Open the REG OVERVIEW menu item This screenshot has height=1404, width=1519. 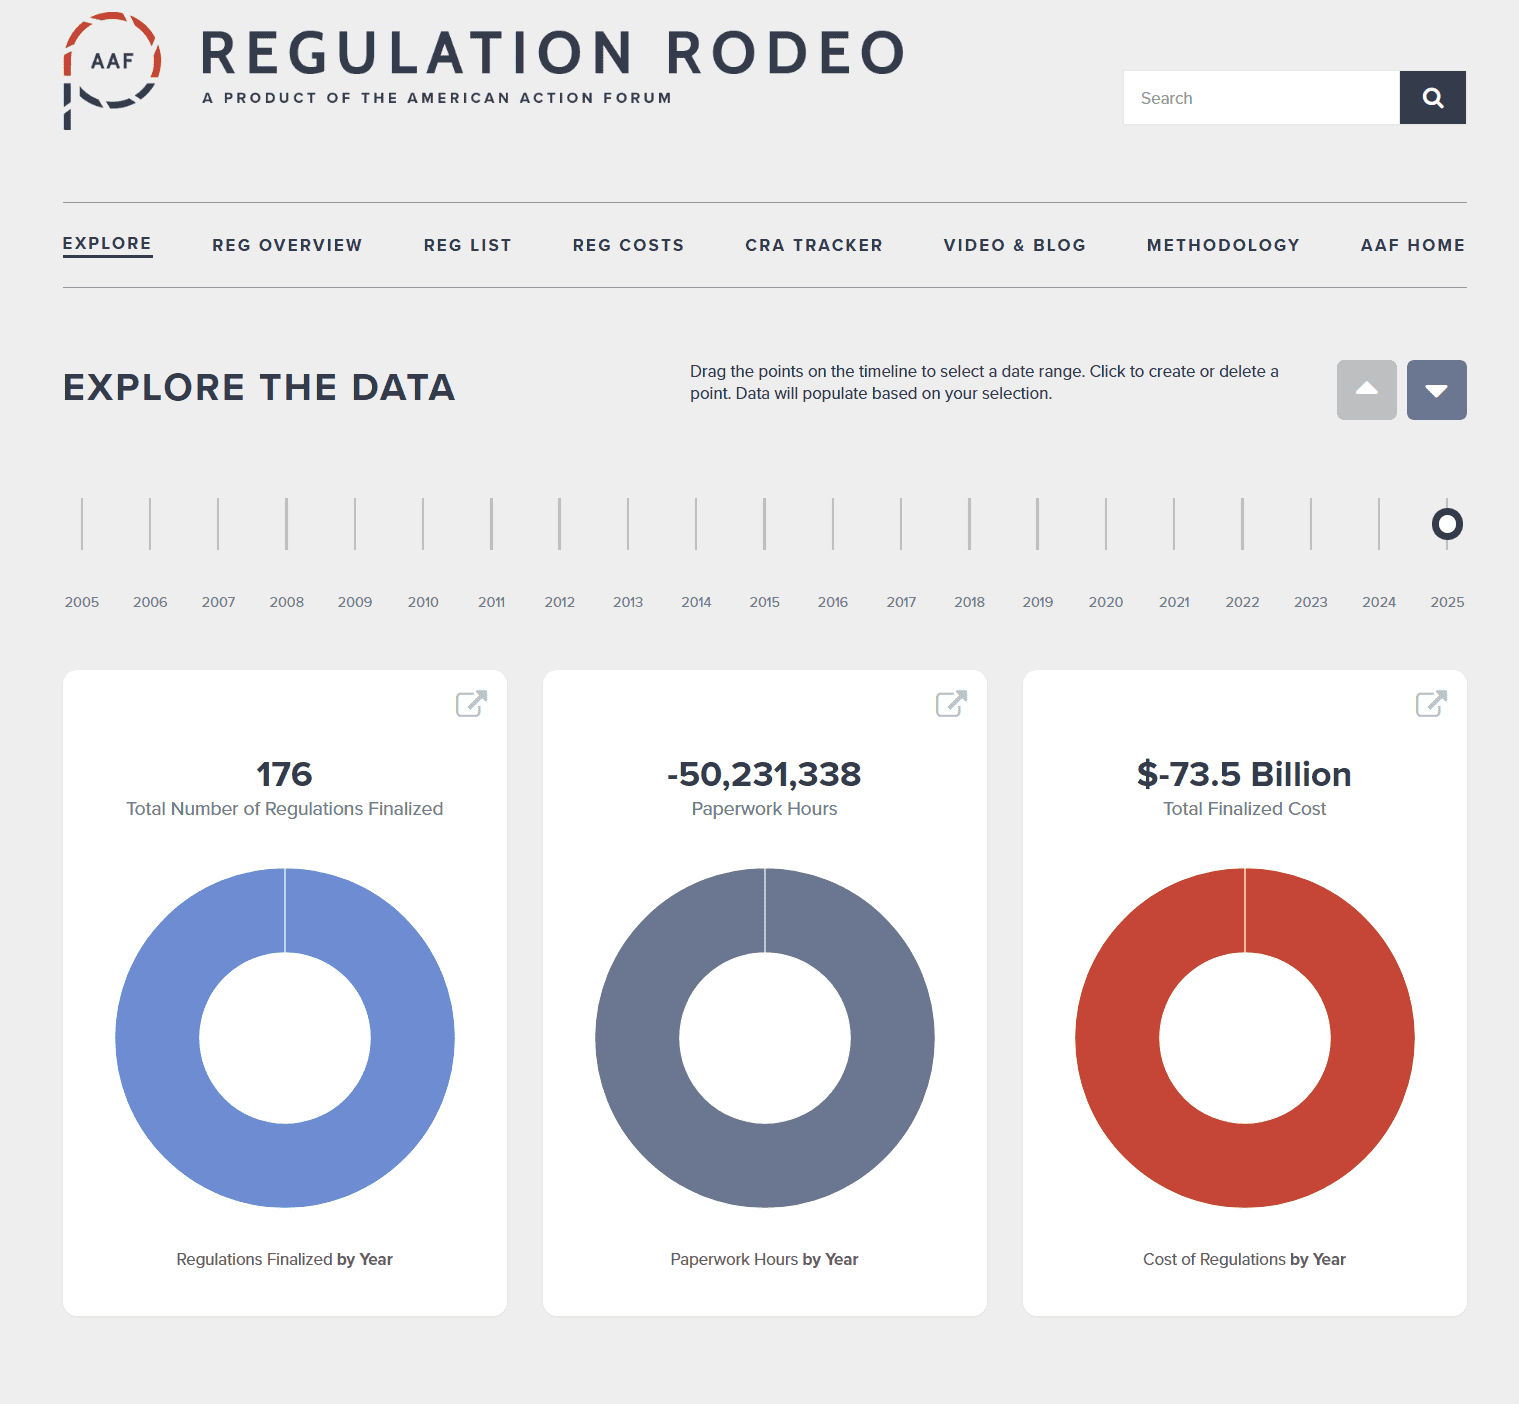(x=287, y=246)
